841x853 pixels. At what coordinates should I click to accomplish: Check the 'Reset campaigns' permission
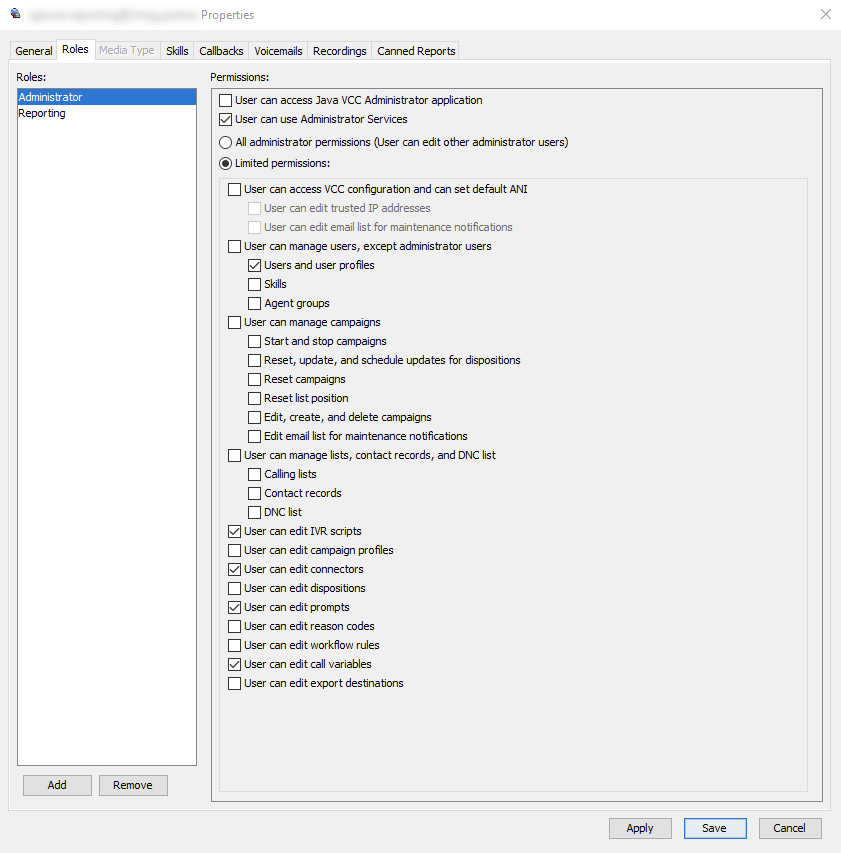tap(254, 379)
